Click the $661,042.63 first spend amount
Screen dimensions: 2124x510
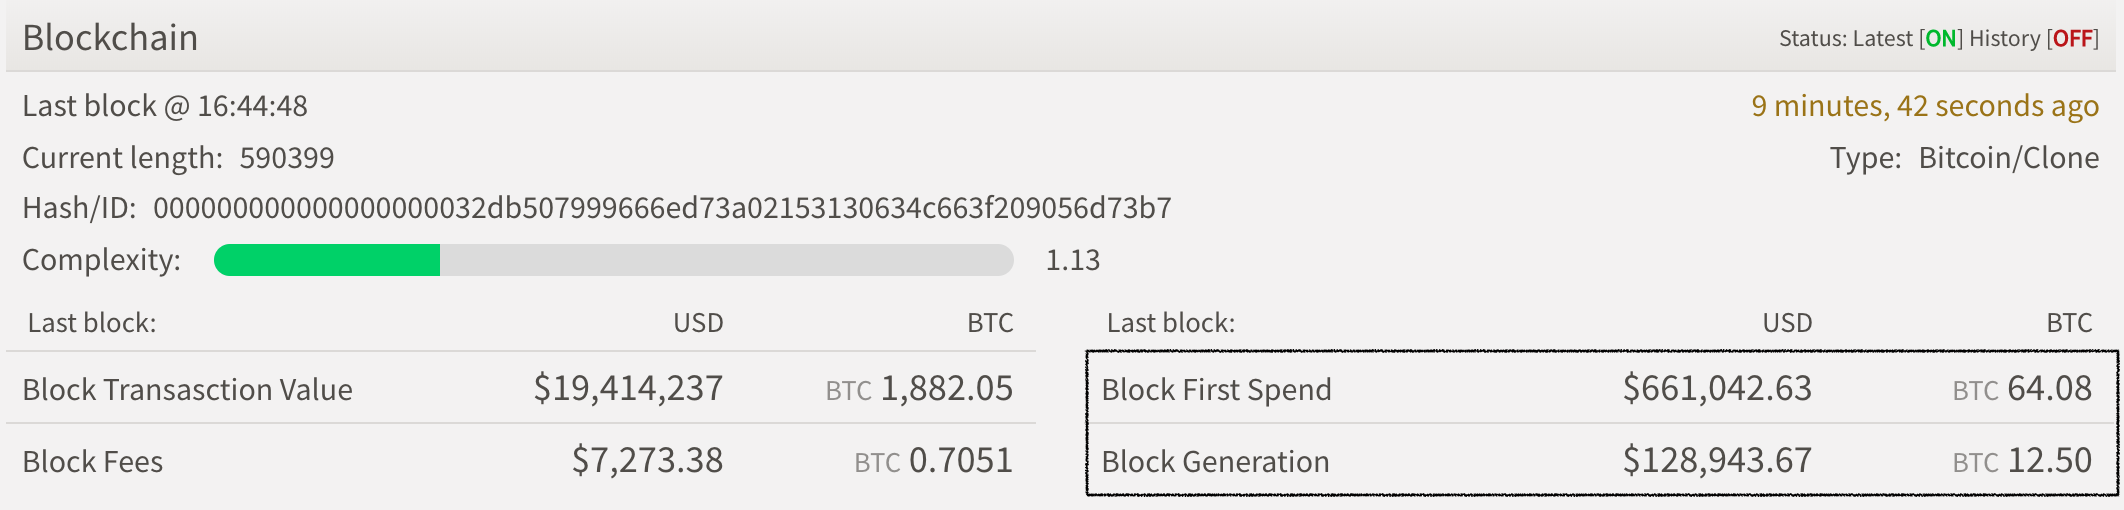click(1717, 388)
